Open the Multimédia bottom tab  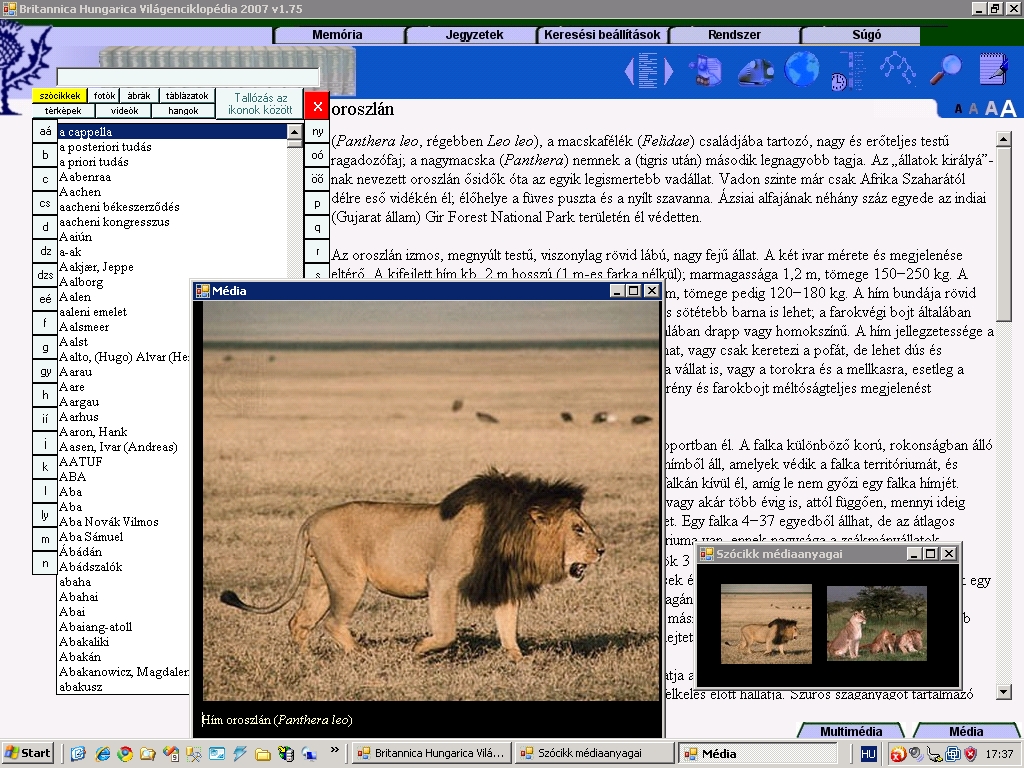click(x=851, y=731)
